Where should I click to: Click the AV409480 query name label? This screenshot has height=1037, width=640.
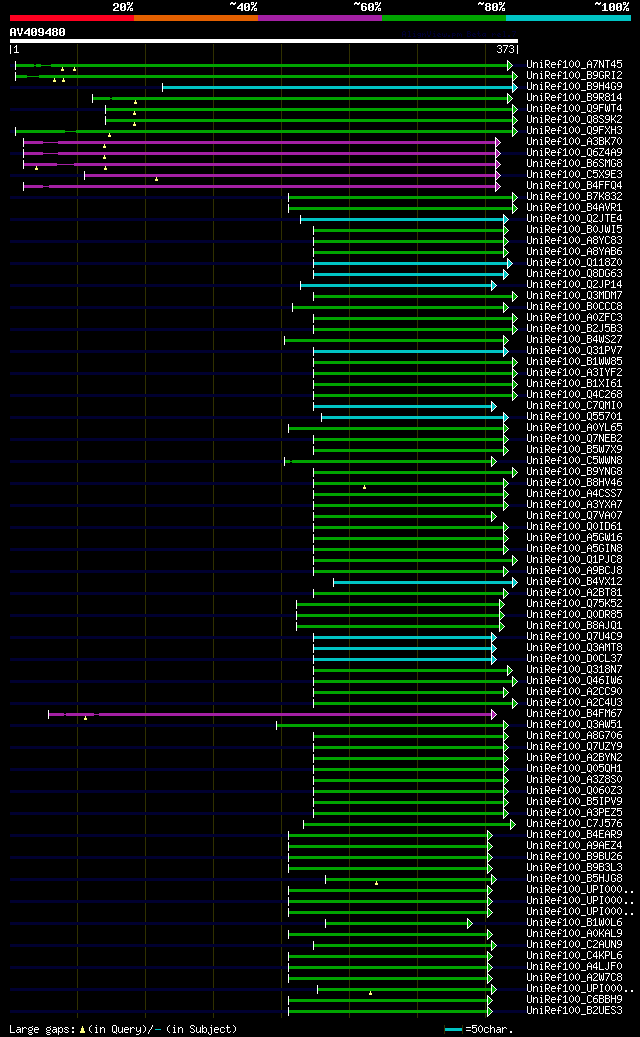pyautogui.click(x=38, y=32)
